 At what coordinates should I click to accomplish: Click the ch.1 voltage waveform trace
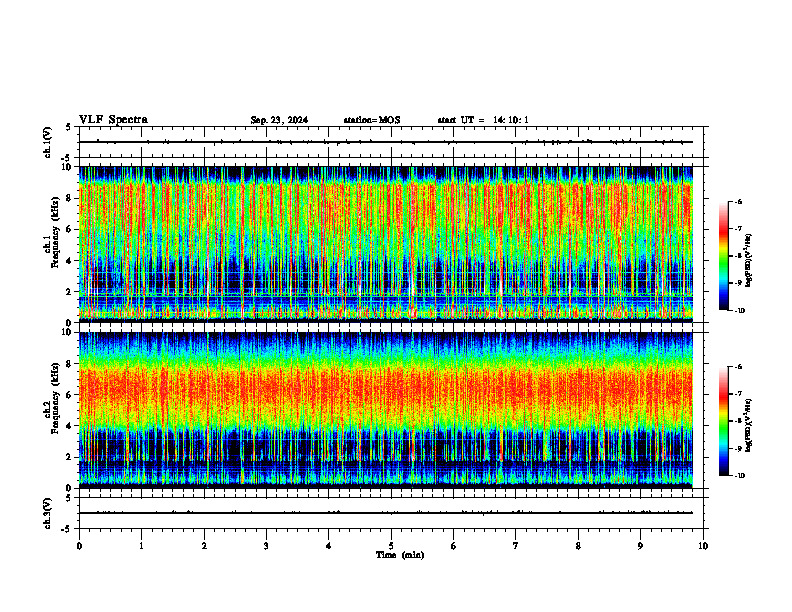386,142
